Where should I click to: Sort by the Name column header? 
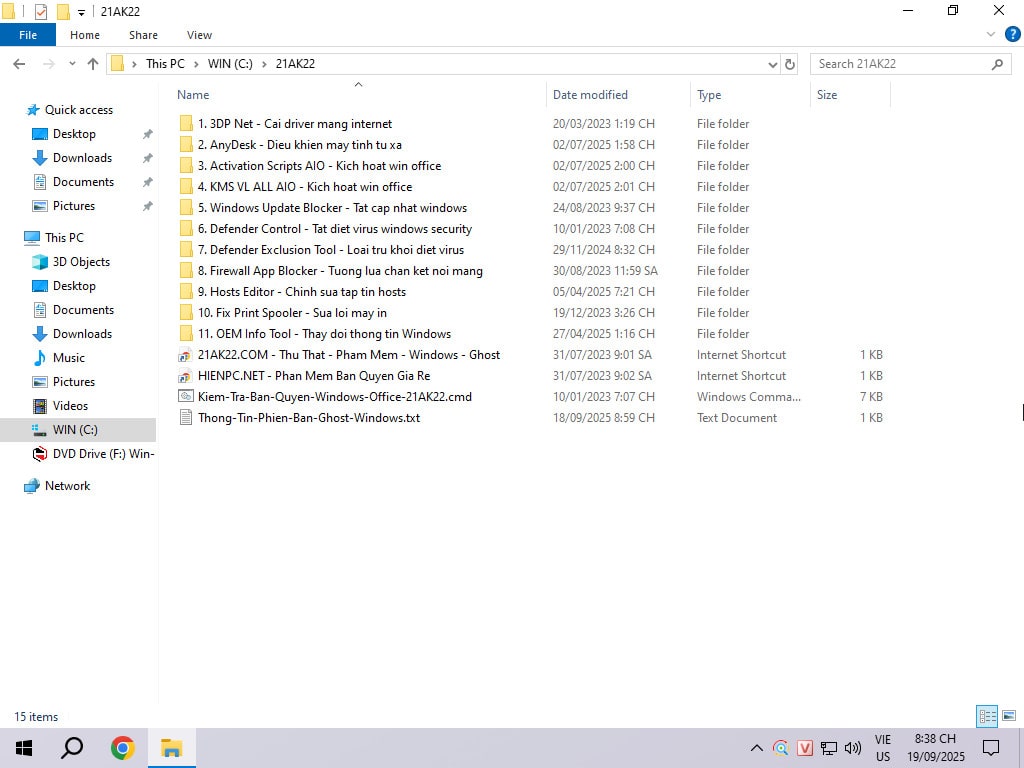(193, 95)
